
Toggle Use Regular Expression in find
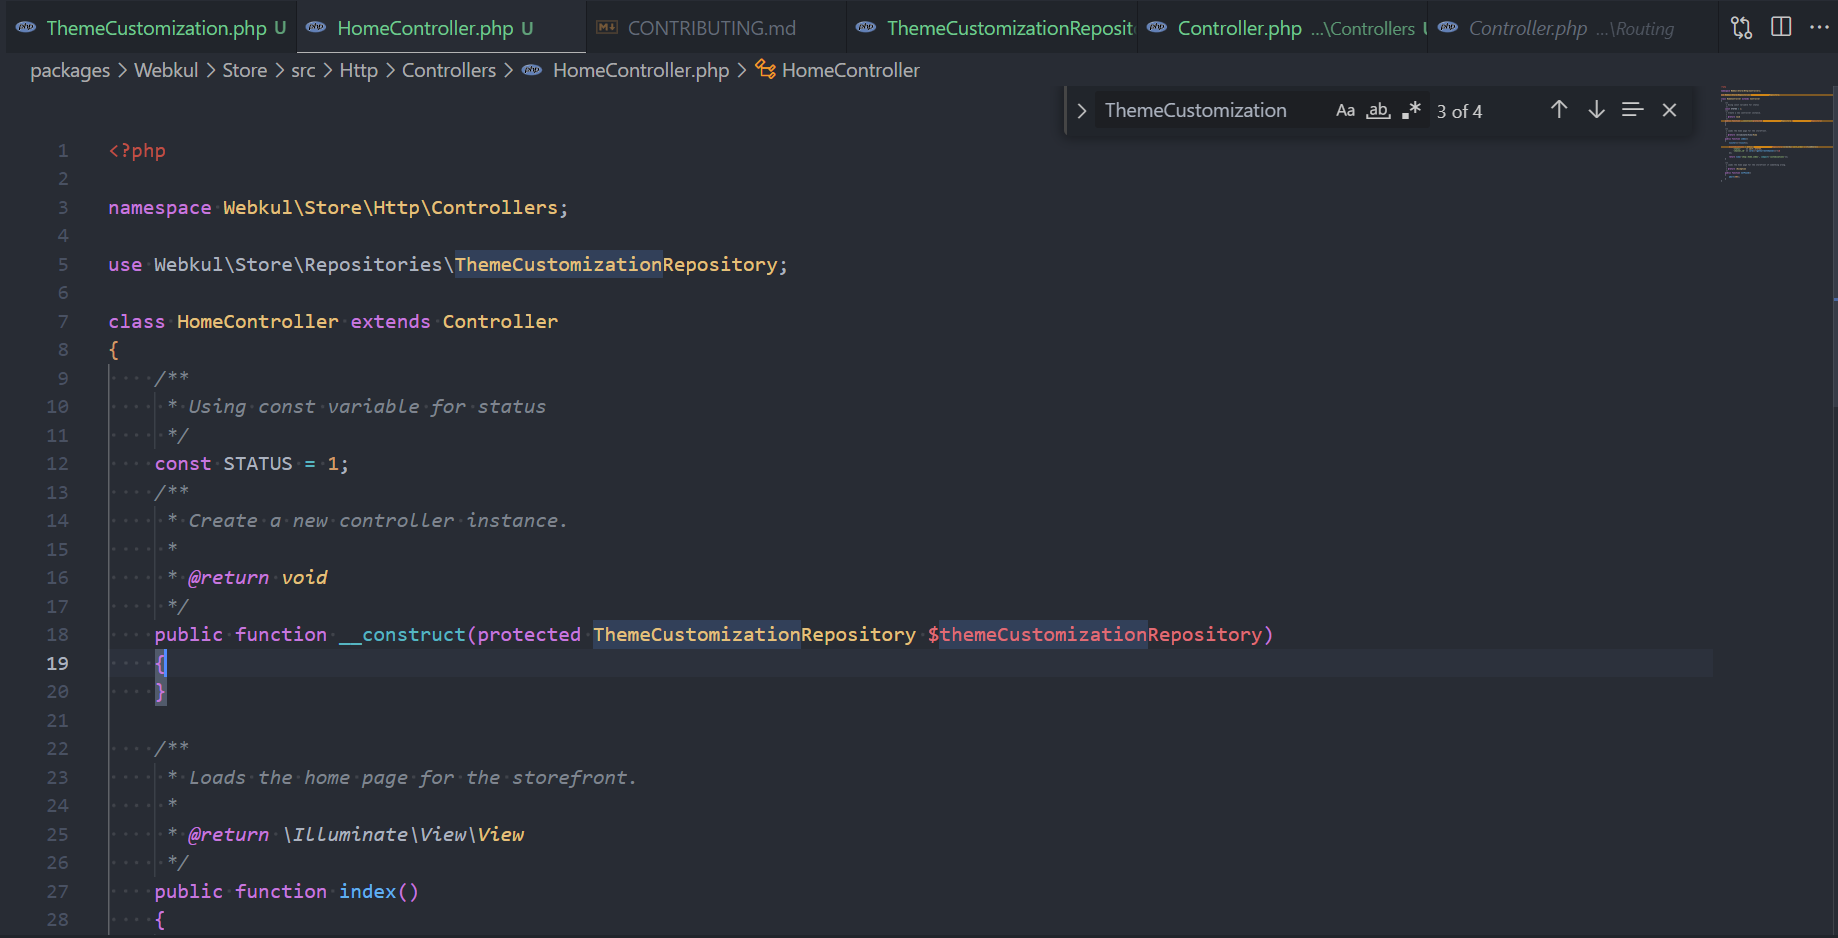pos(1411,111)
